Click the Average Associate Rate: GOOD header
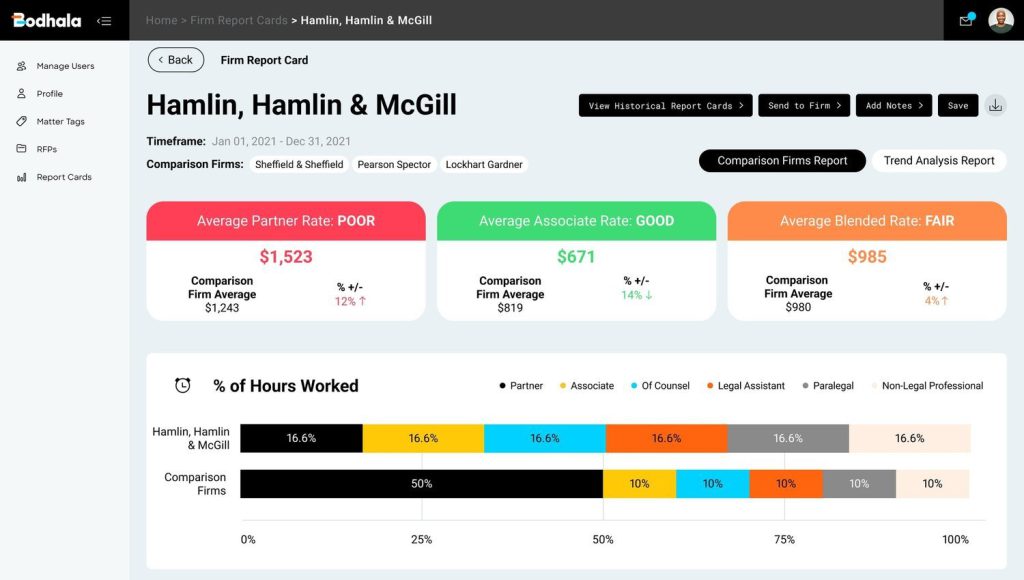The width and height of the screenshot is (1024, 580). (577, 221)
